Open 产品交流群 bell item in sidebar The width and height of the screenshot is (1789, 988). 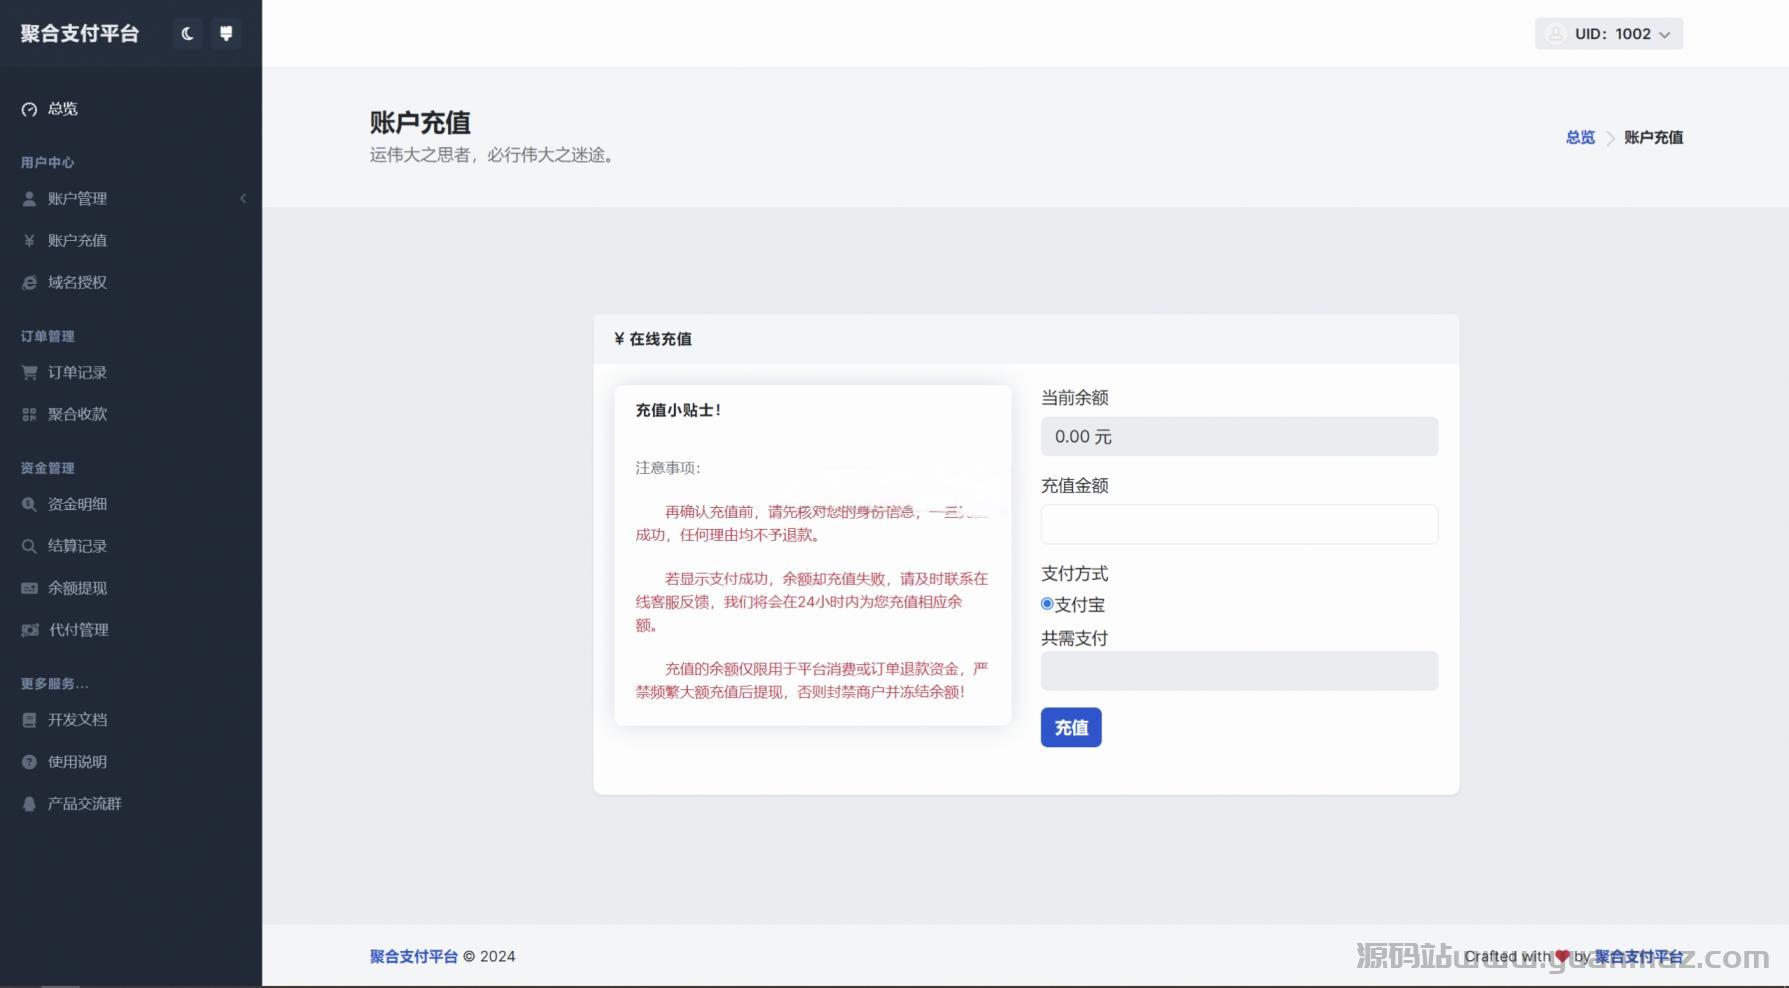(84, 804)
